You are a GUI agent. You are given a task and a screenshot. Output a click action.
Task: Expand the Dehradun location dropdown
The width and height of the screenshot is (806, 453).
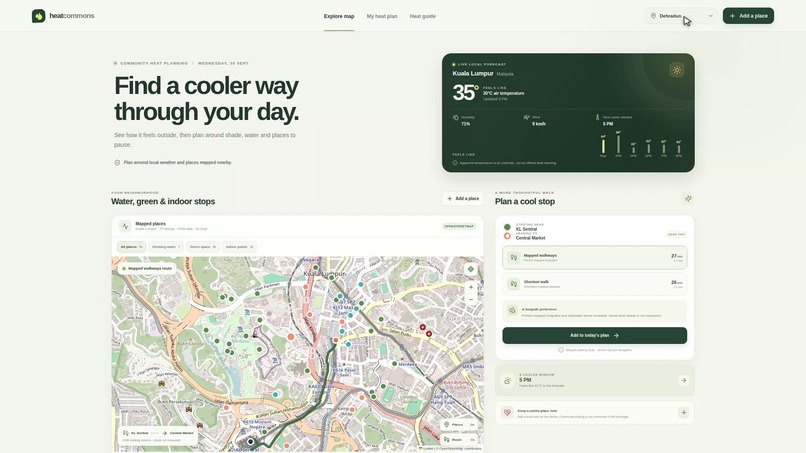click(682, 16)
